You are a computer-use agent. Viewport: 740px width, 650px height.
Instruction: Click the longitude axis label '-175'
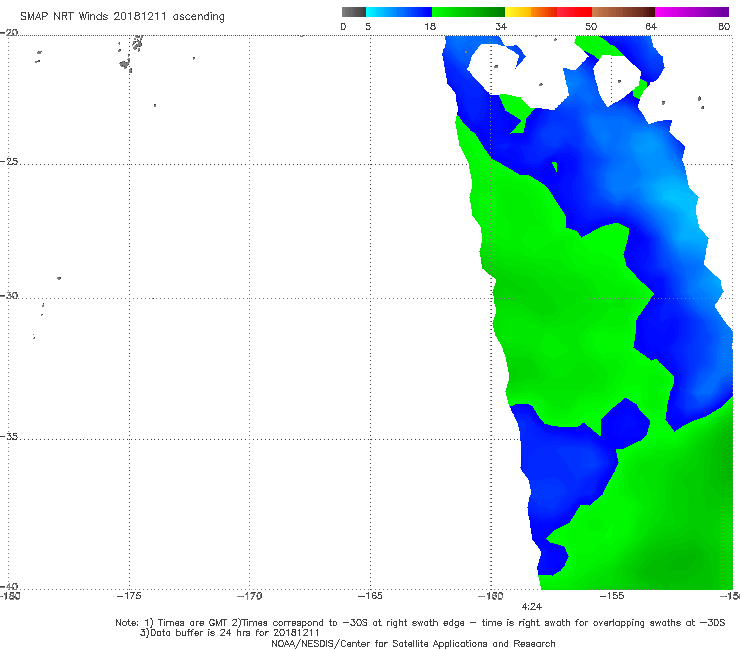[129, 596]
